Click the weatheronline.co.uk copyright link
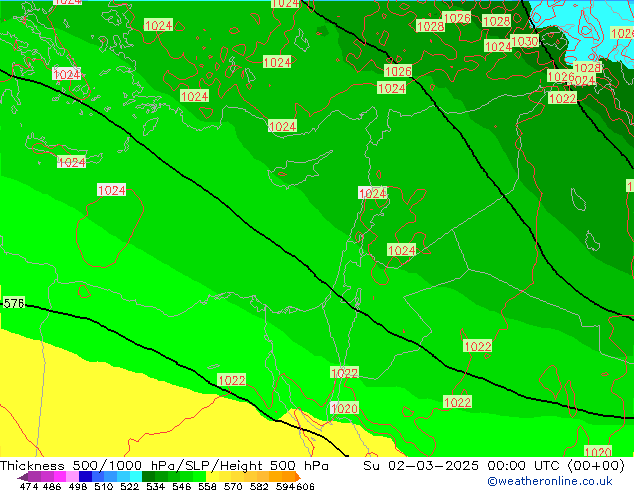 pos(550,481)
